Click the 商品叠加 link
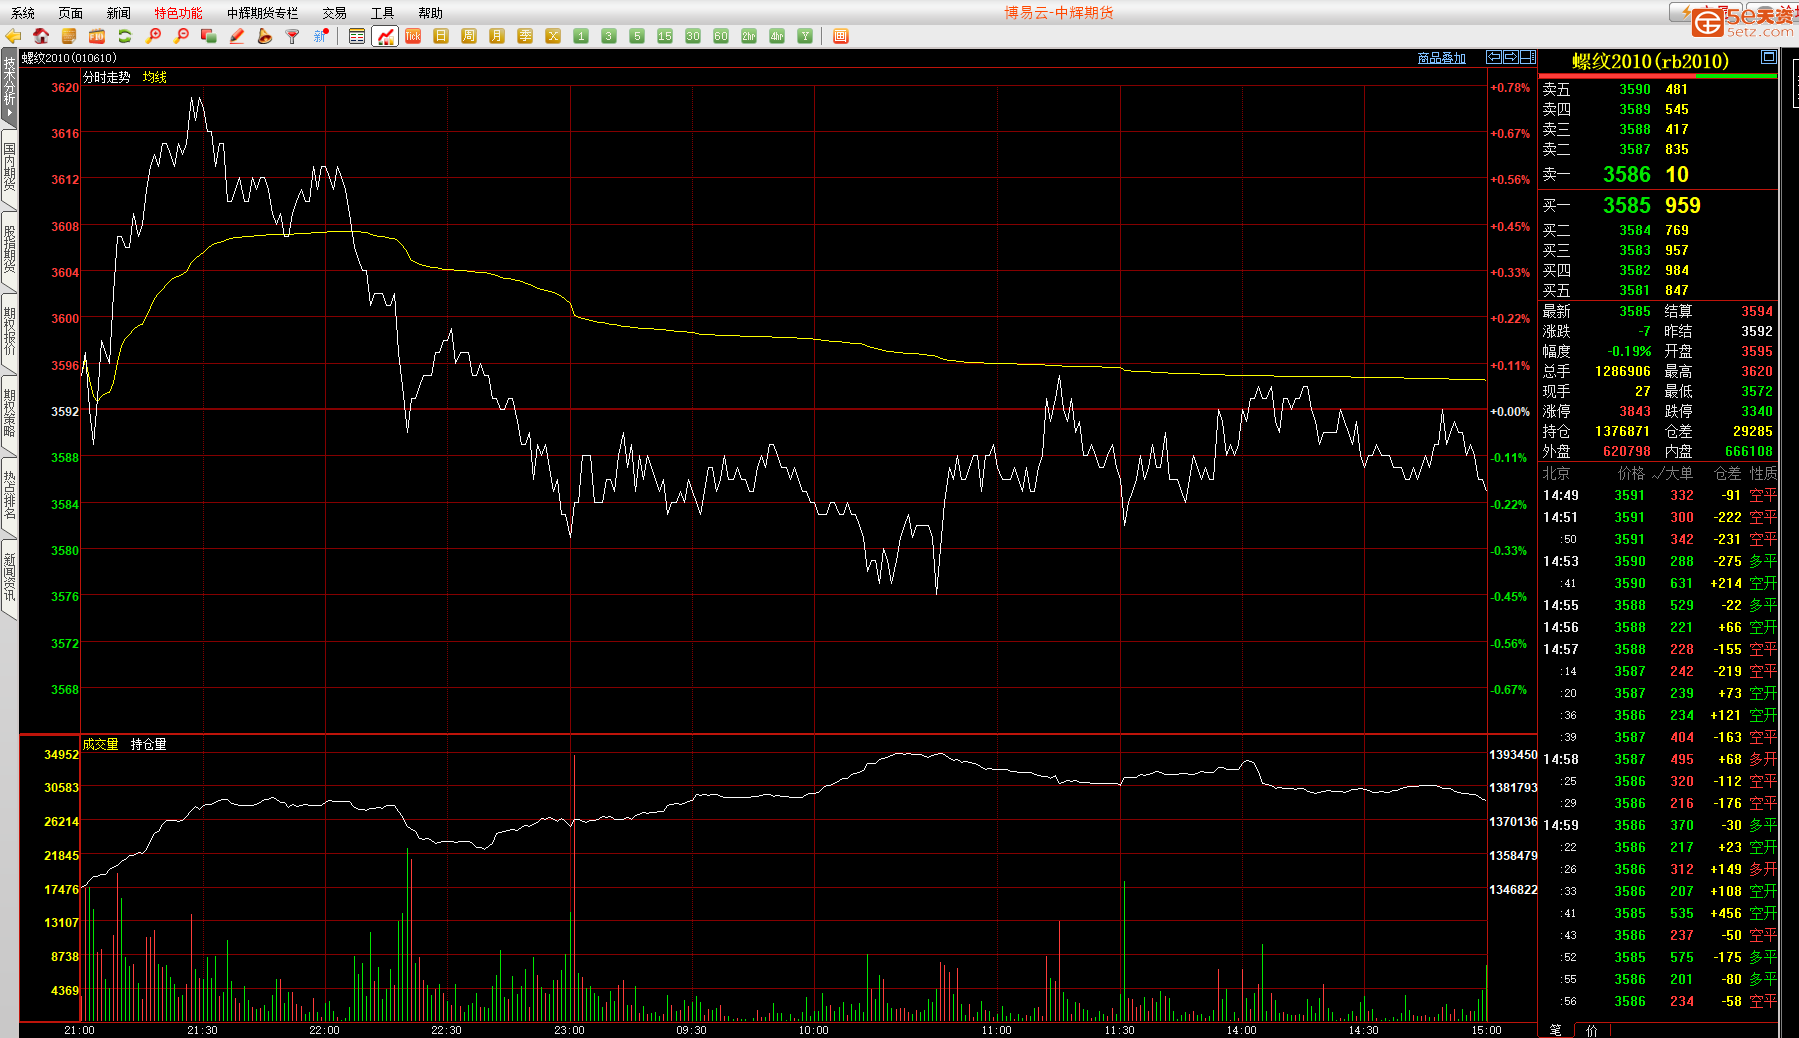The width and height of the screenshot is (1799, 1038). pos(1442,58)
